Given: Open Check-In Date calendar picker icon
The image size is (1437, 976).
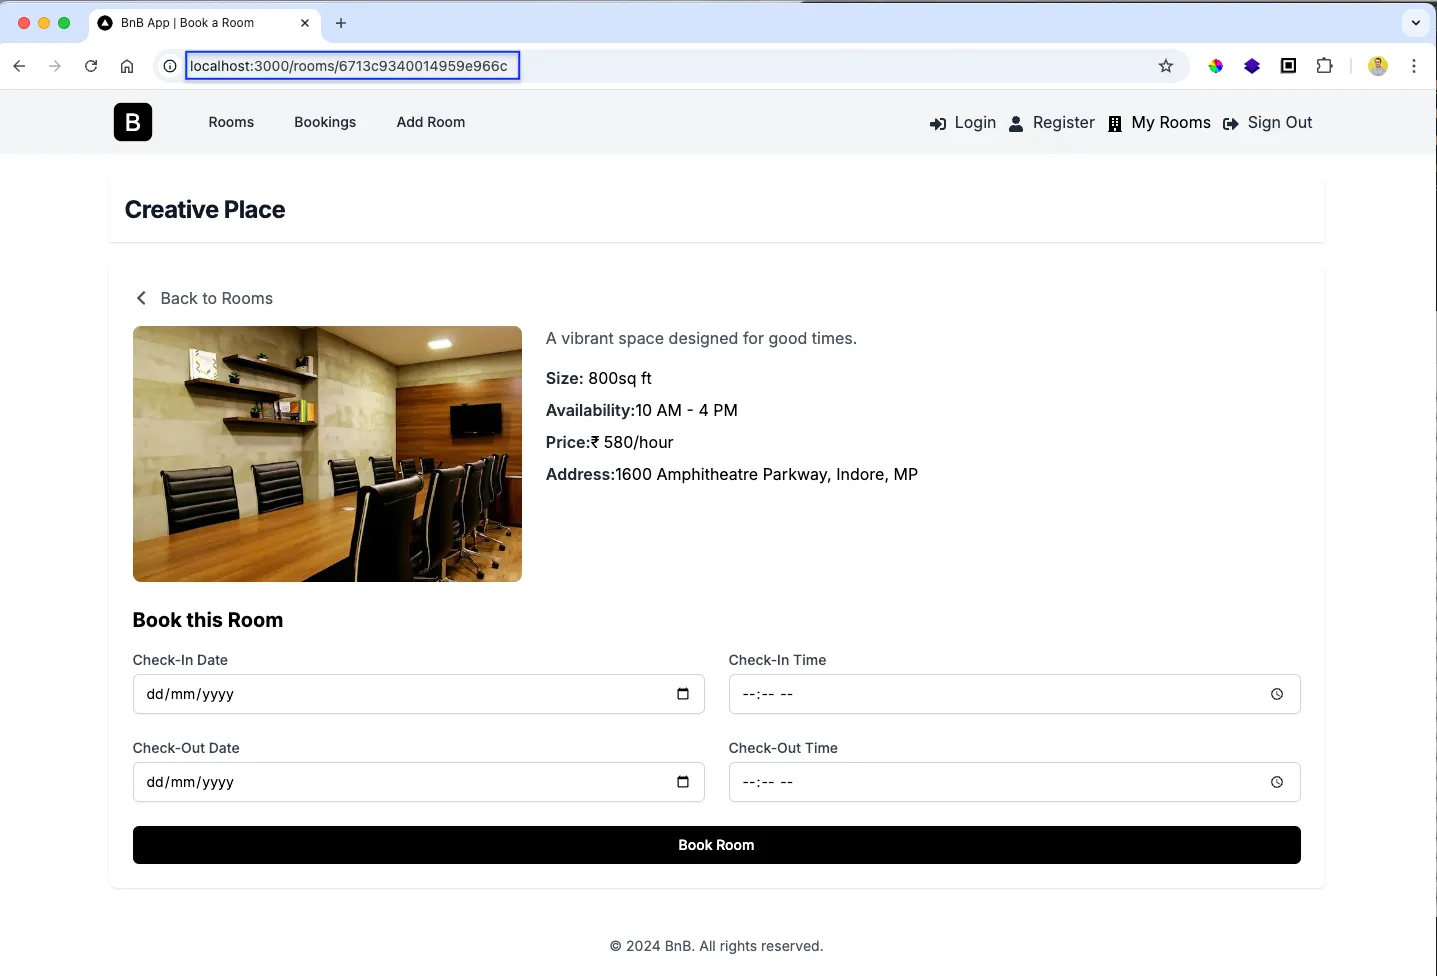Looking at the screenshot, I should point(683,694).
